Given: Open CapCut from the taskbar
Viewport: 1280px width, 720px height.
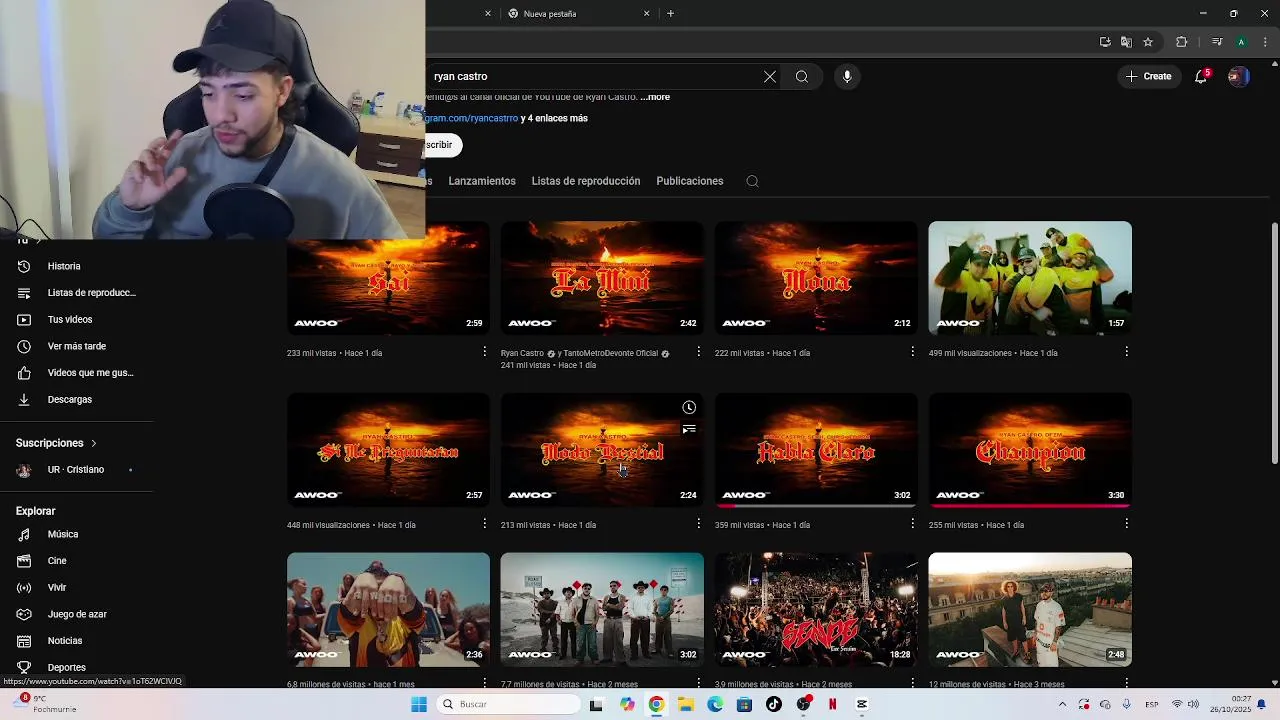Looking at the screenshot, I should coord(862,704).
